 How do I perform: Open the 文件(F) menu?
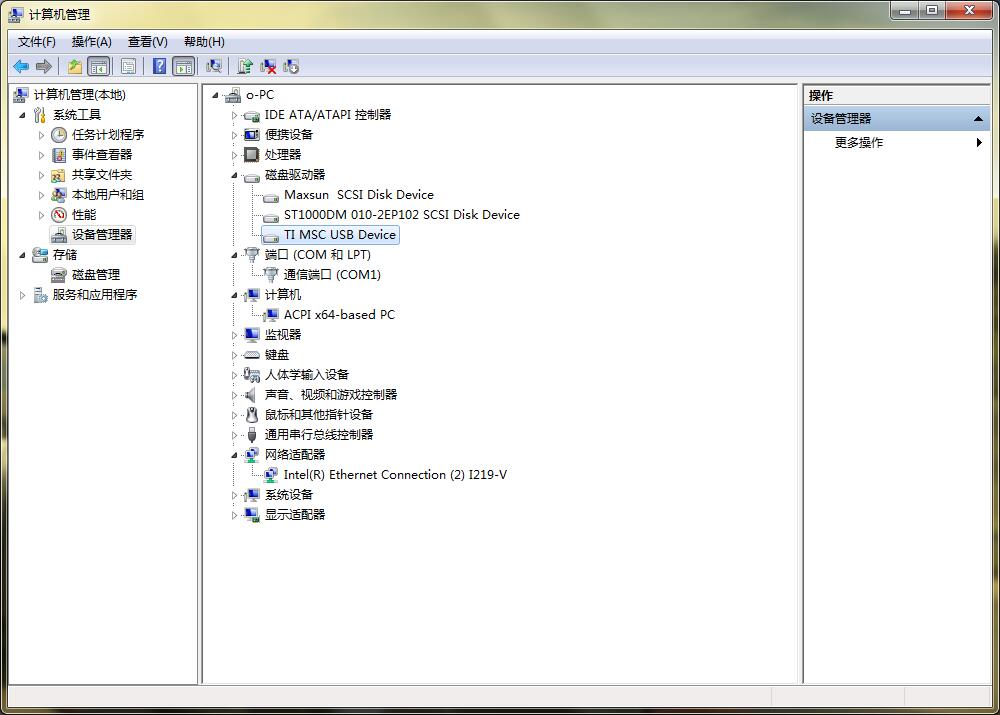coord(36,42)
